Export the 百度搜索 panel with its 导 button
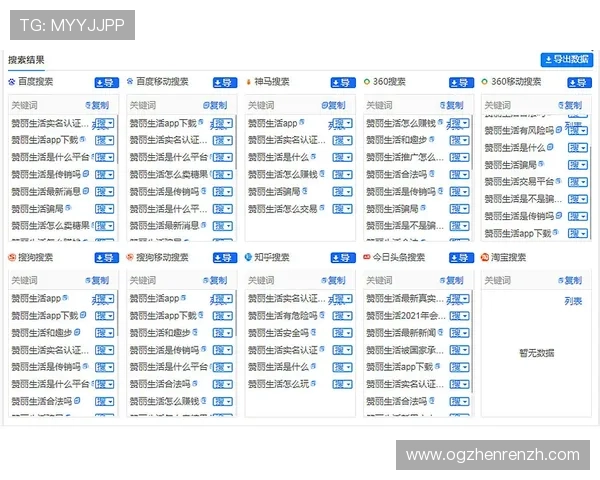 [x=107, y=83]
